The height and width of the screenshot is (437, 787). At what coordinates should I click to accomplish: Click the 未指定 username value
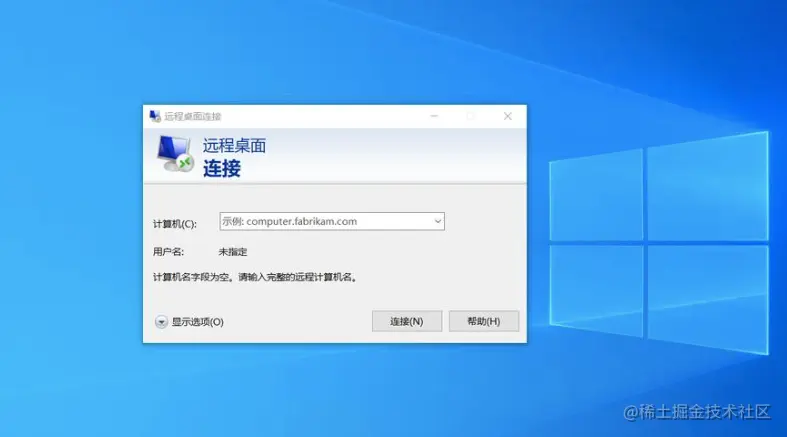coord(233,252)
